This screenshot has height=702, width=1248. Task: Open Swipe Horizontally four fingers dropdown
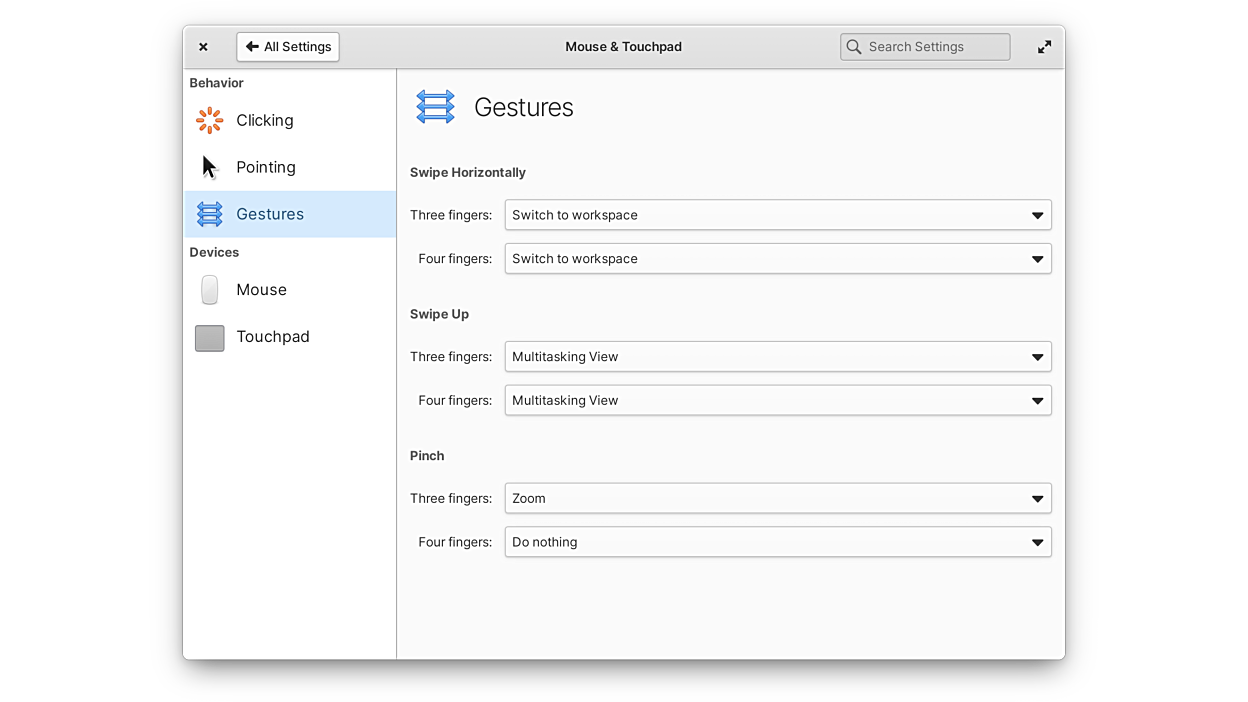pyautogui.click(x=777, y=259)
